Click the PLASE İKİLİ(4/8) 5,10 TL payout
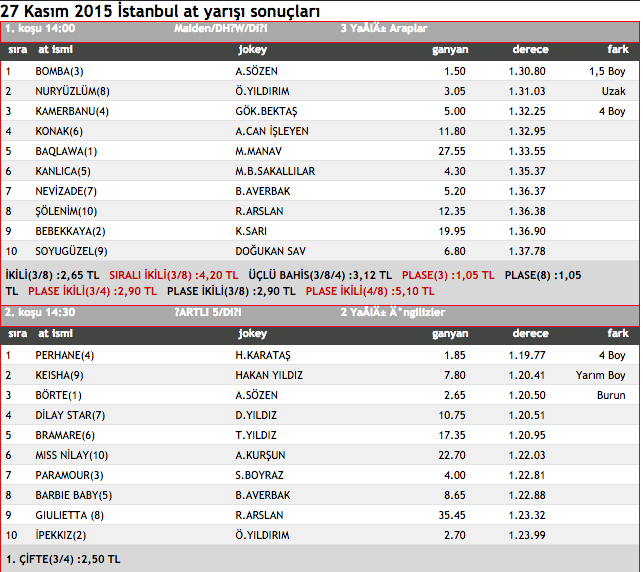The height and width of the screenshot is (572, 643). click(370, 291)
